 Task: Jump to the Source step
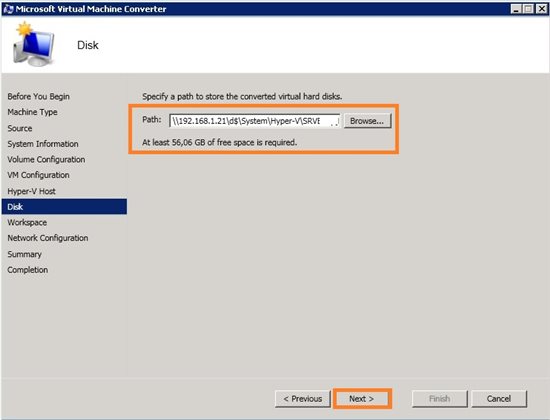[20, 128]
